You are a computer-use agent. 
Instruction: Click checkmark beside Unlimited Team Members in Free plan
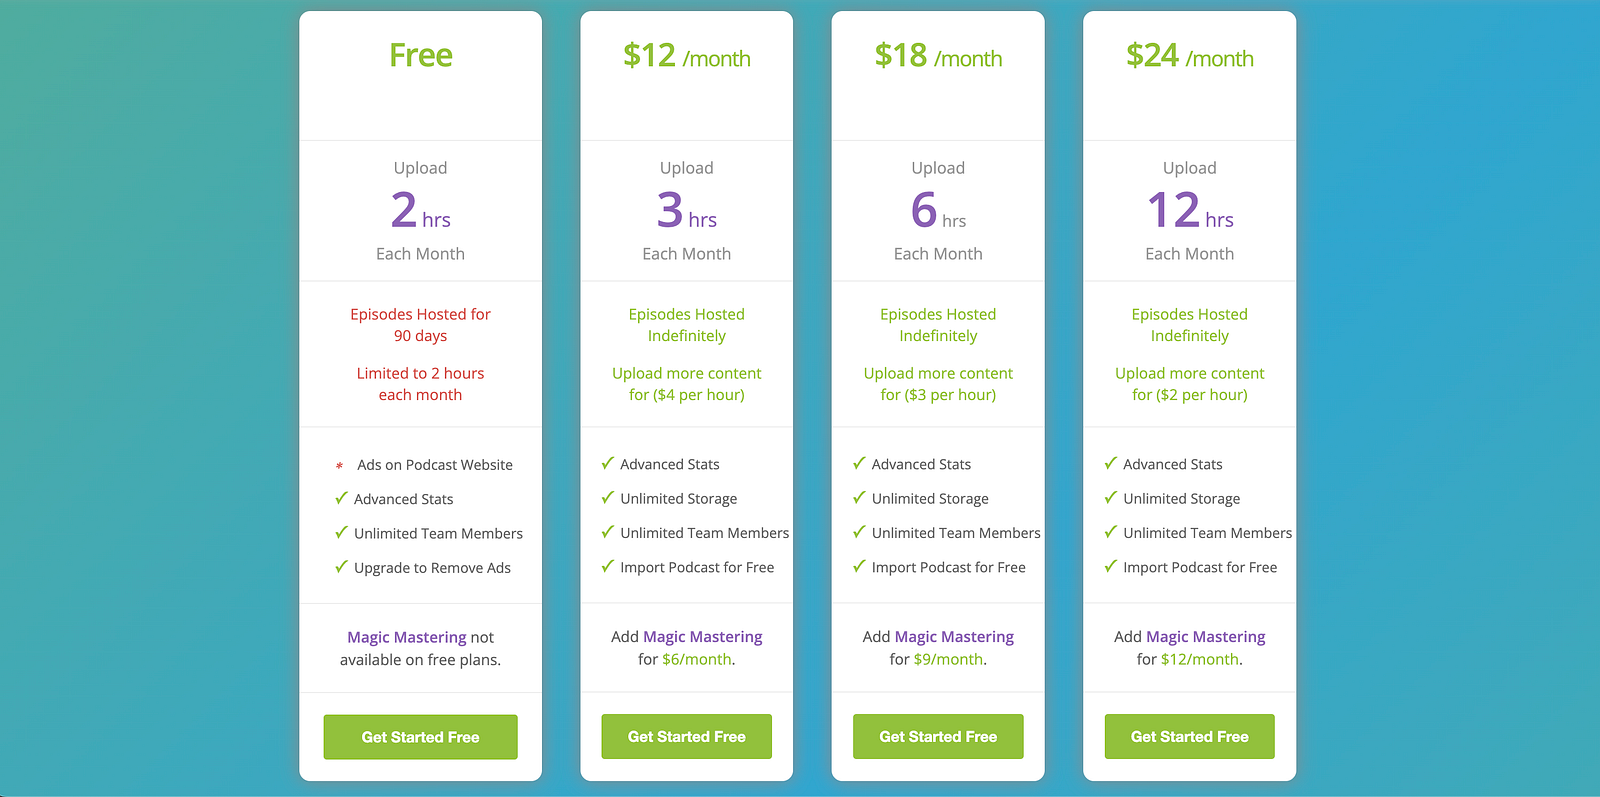pos(341,532)
